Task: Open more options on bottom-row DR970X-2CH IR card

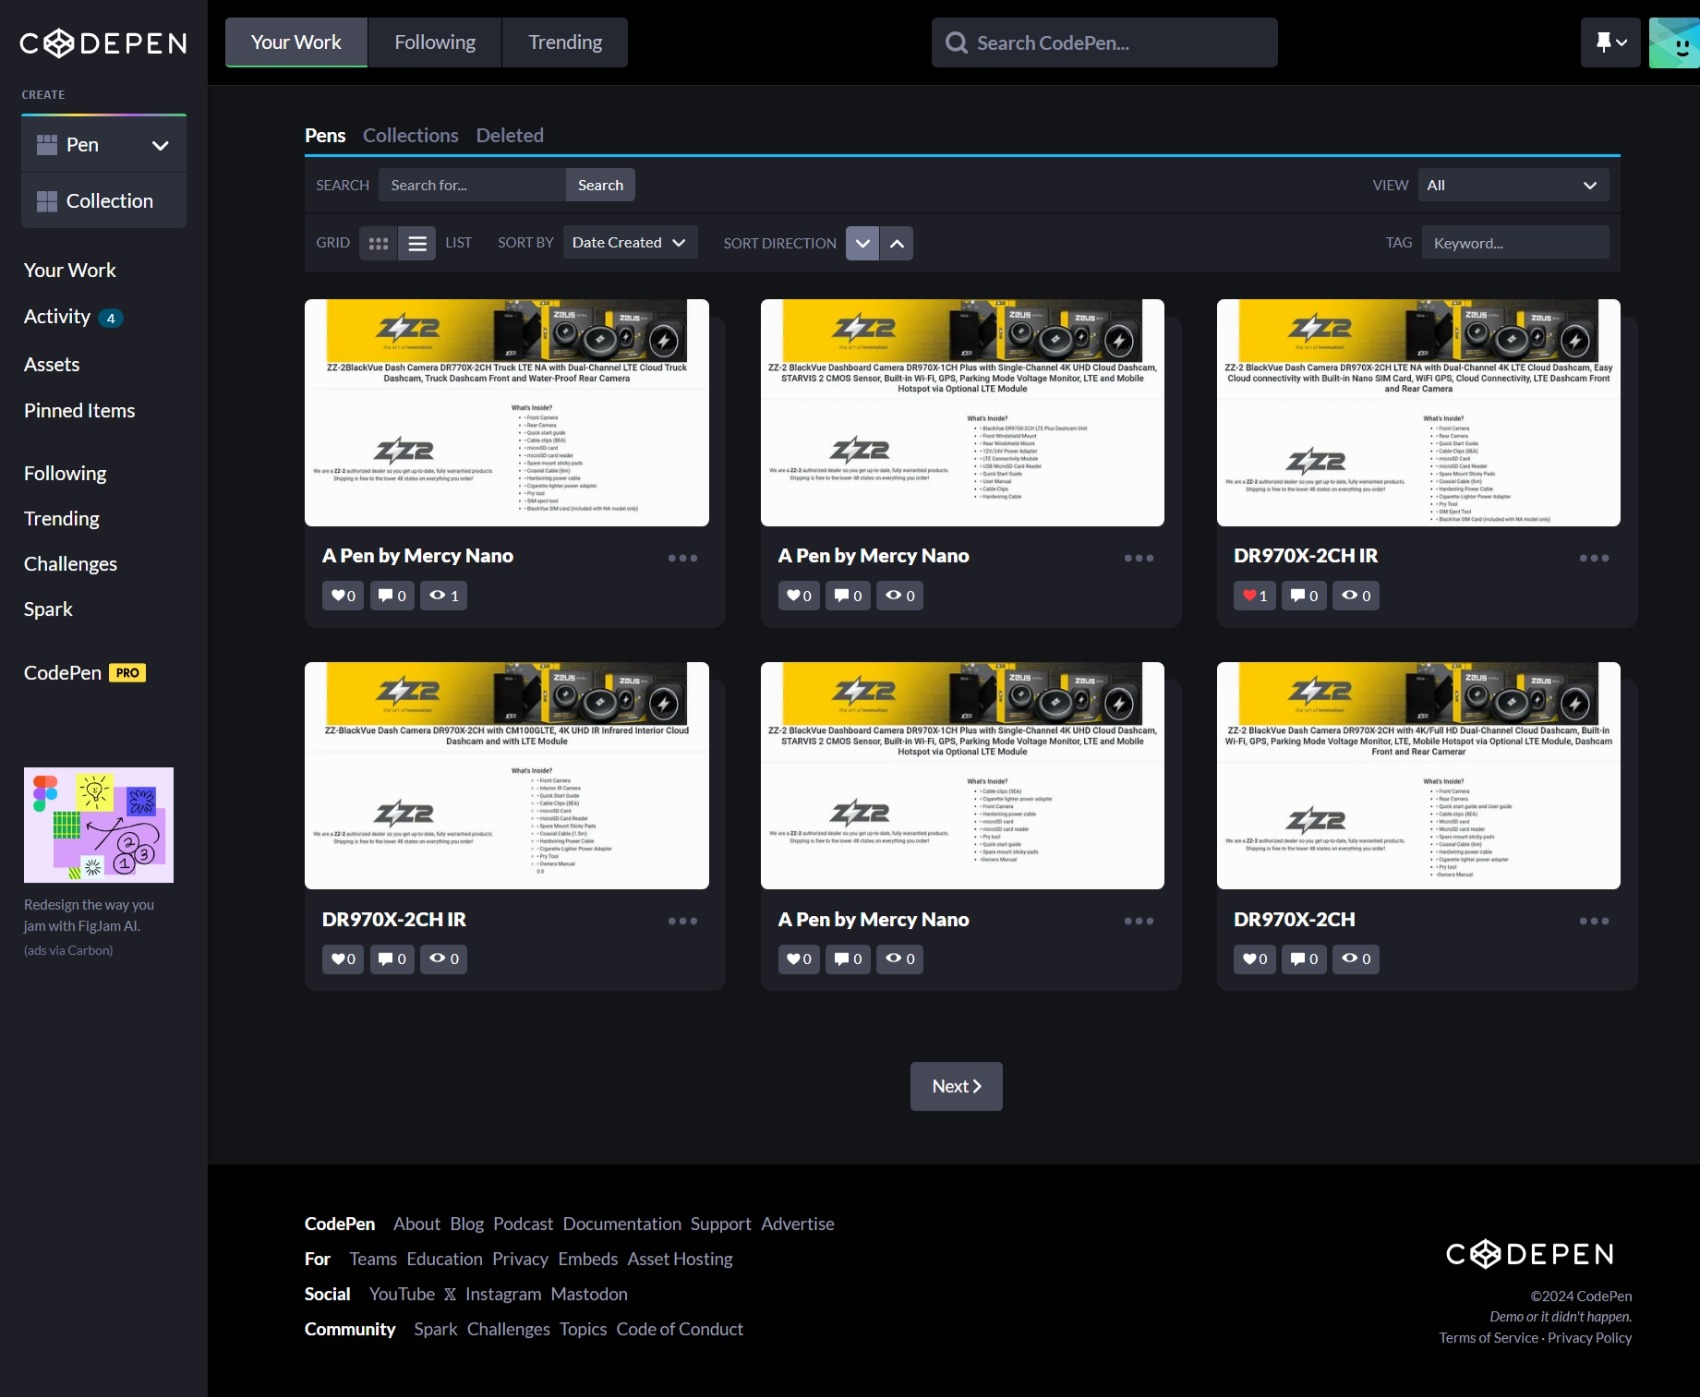Action: (683, 921)
